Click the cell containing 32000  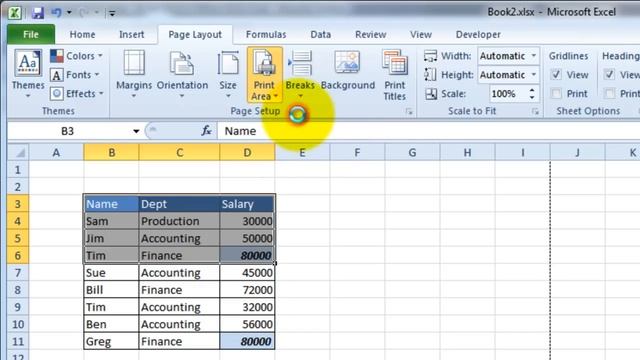[247, 307]
